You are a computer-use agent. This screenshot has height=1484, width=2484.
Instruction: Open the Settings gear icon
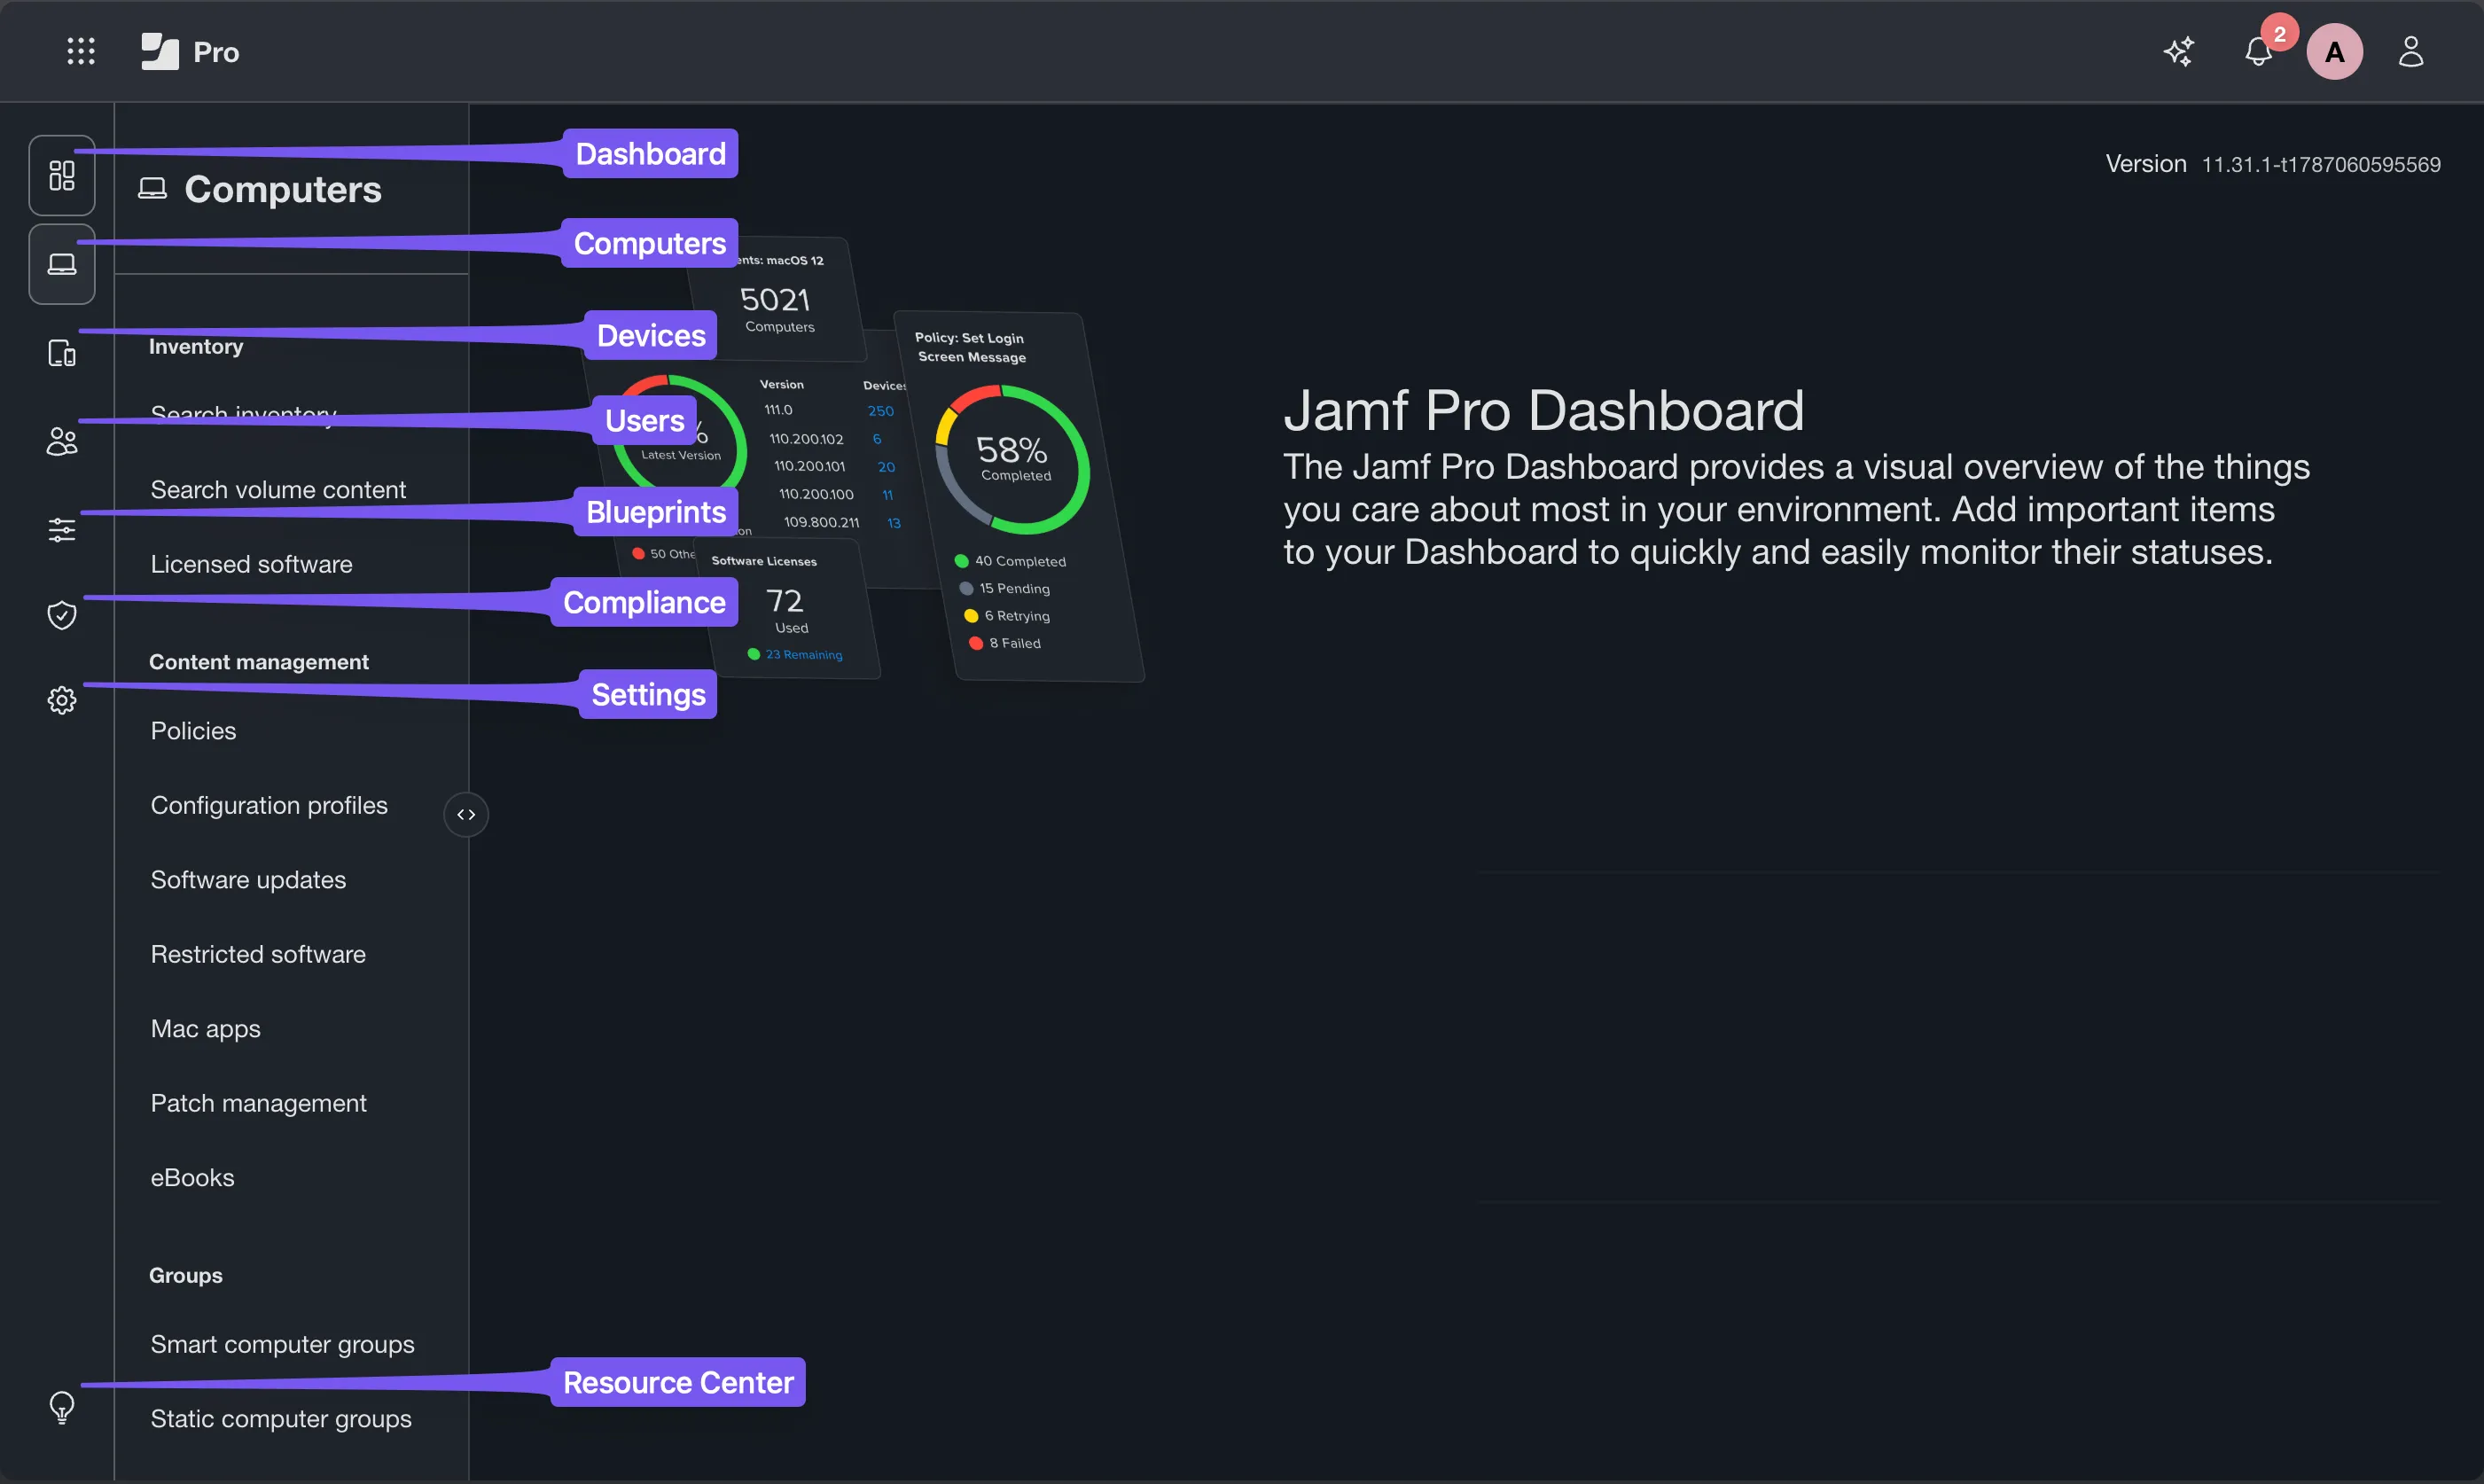coord(62,700)
